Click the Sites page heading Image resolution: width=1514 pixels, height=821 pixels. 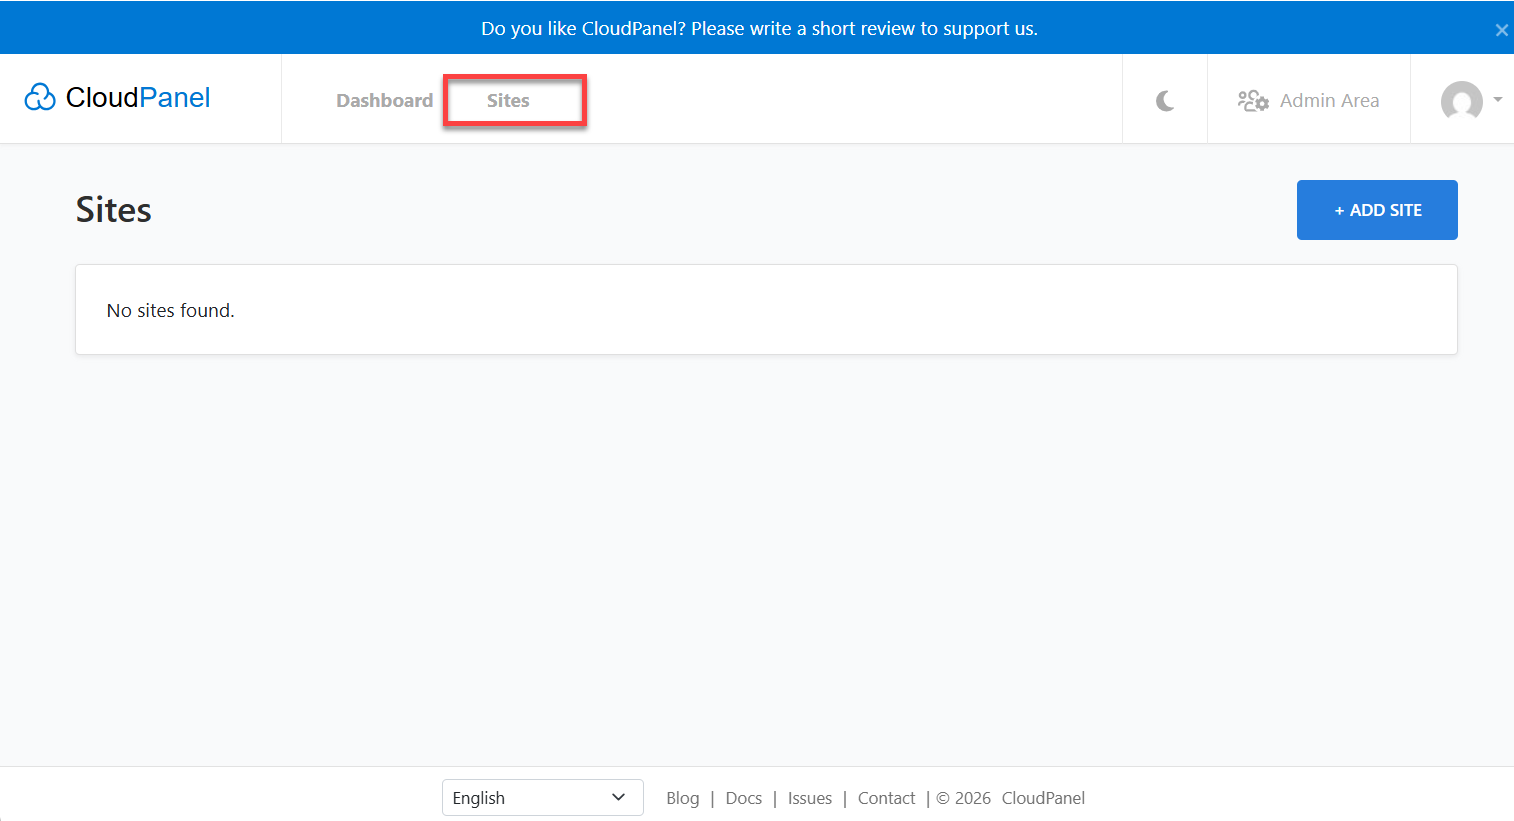(x=114, y=210)
